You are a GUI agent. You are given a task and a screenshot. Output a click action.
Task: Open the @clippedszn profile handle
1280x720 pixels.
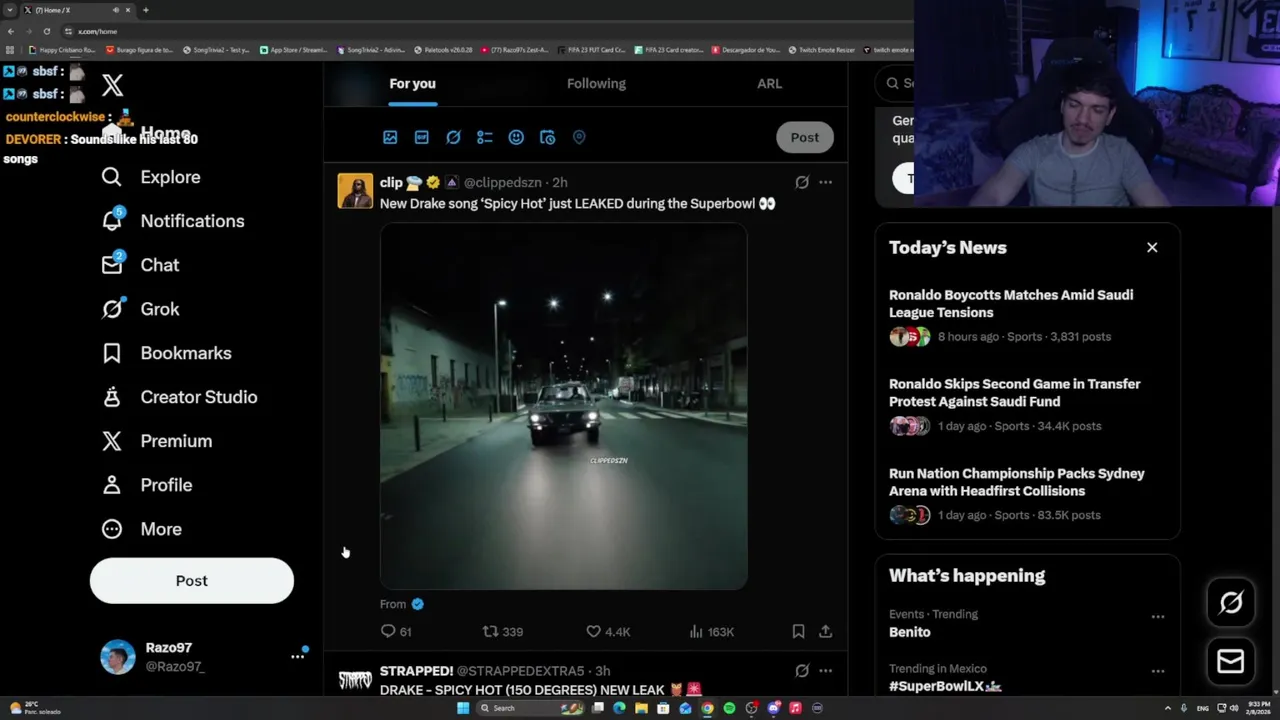tap(503, 182)
